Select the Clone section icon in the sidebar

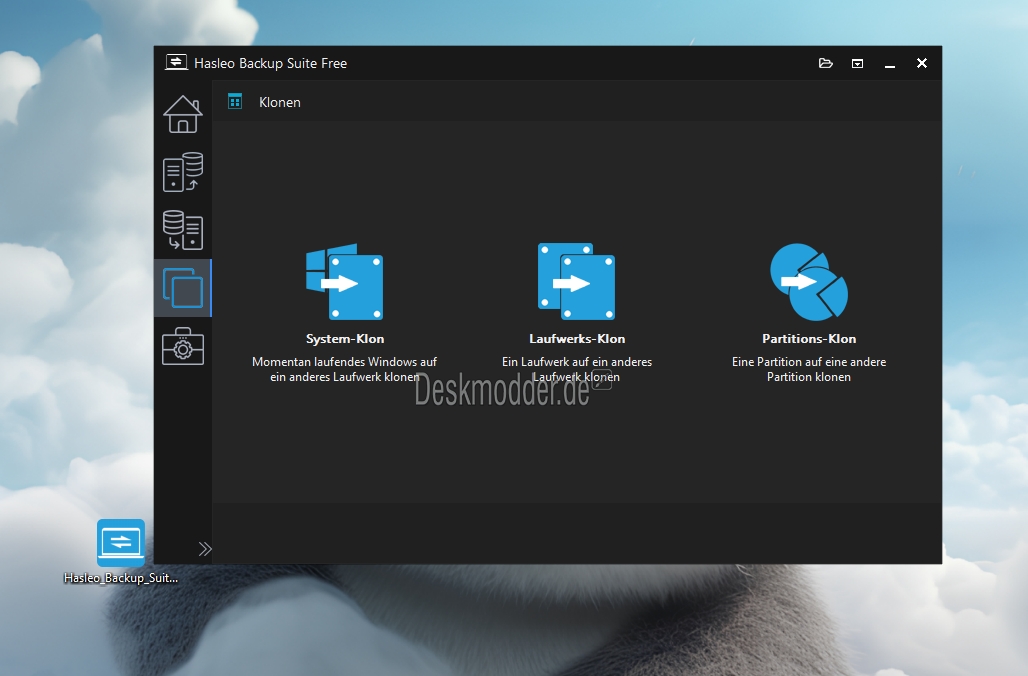pos(183,288)
